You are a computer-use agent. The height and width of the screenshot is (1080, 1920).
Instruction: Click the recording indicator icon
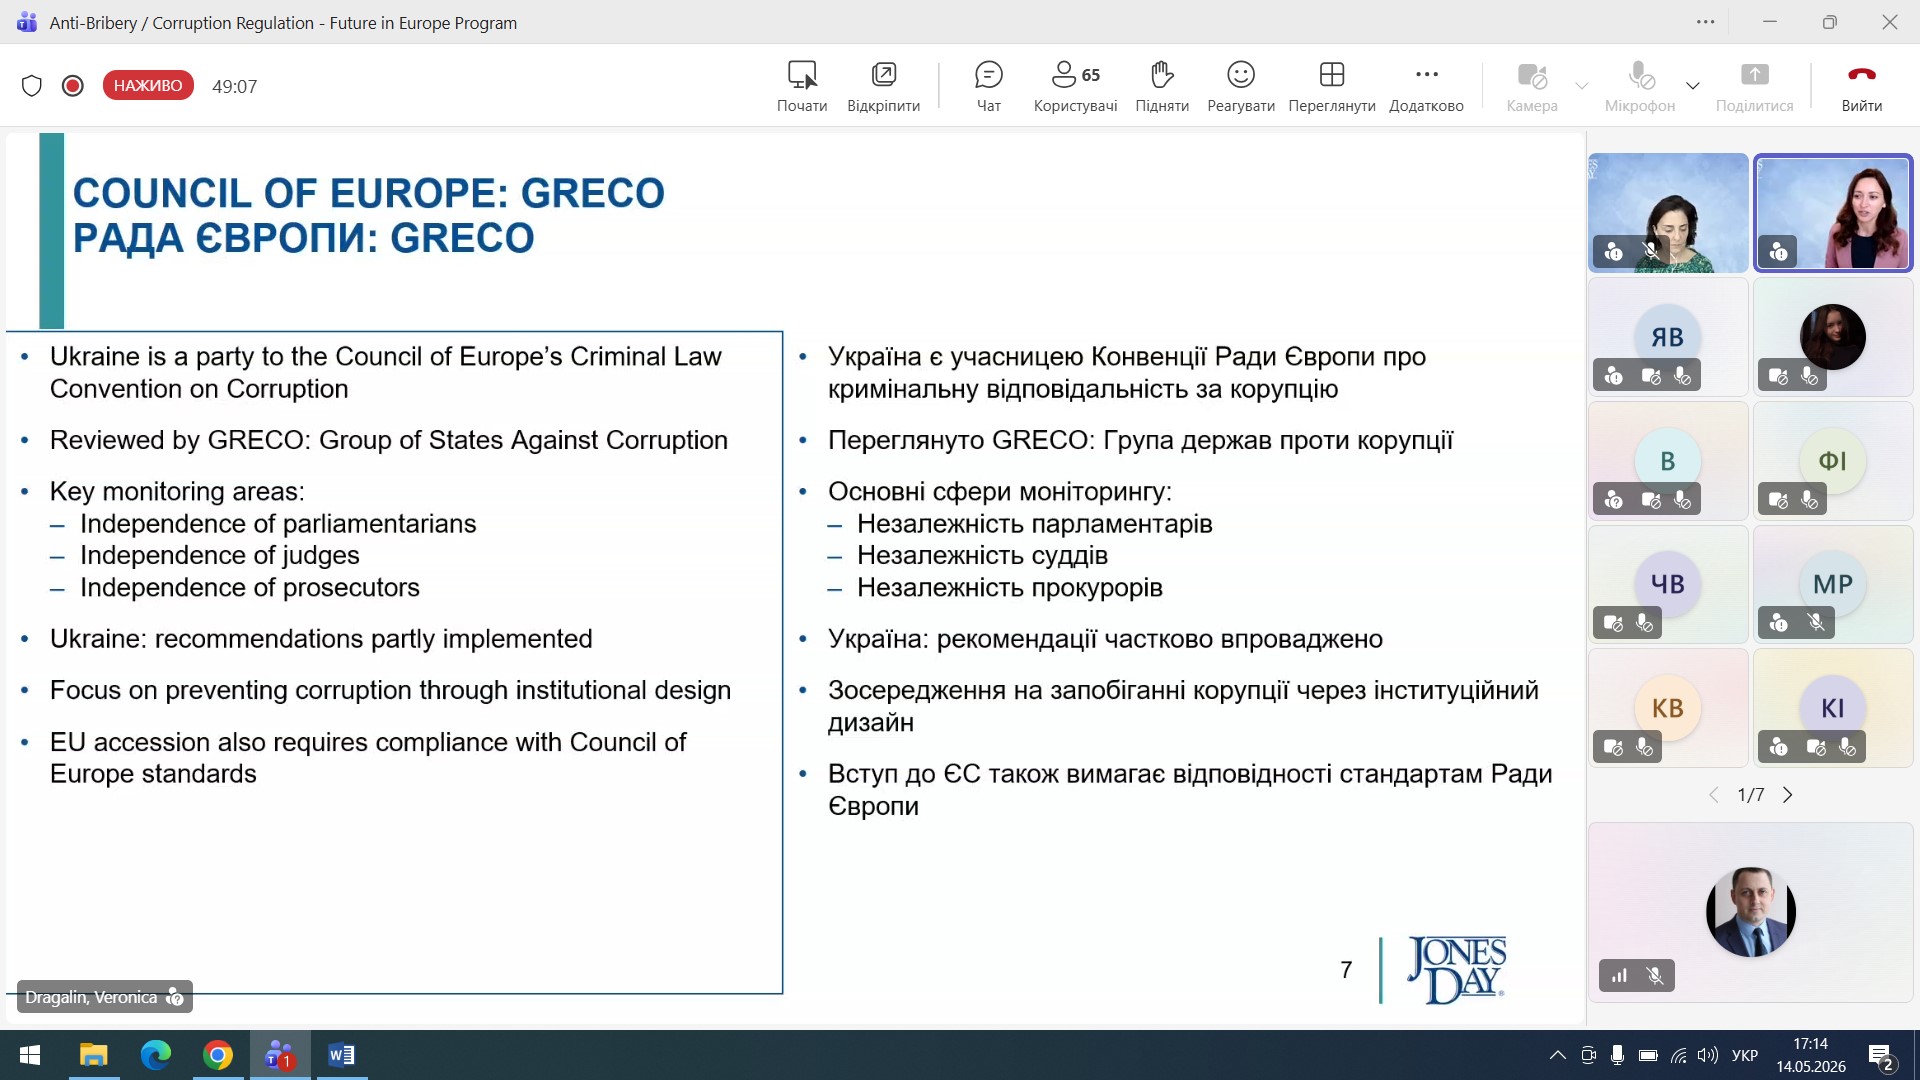[x=72, y=86]
